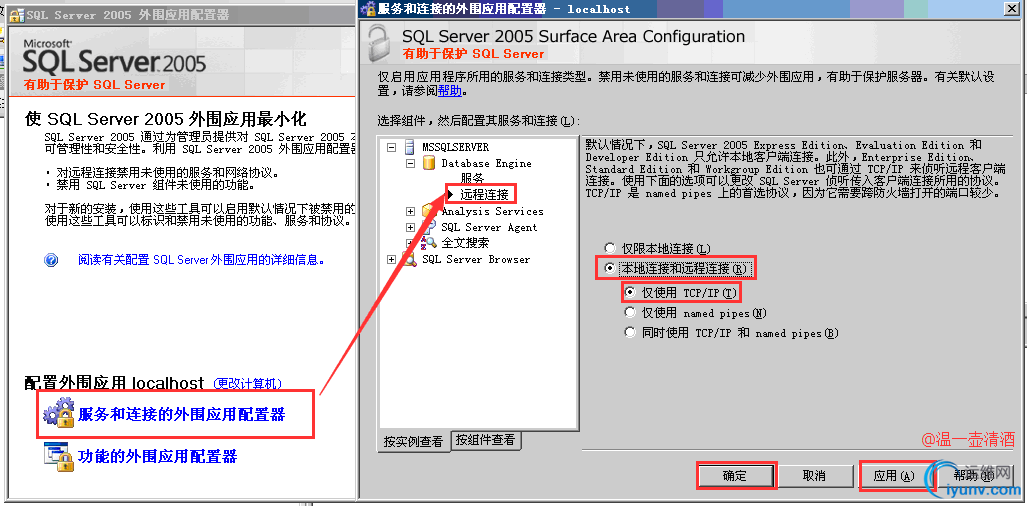Click the title bar icon of 服务和连接的外围应用配置器 window
Screen dimensions: 1027x506
(369, 9)
